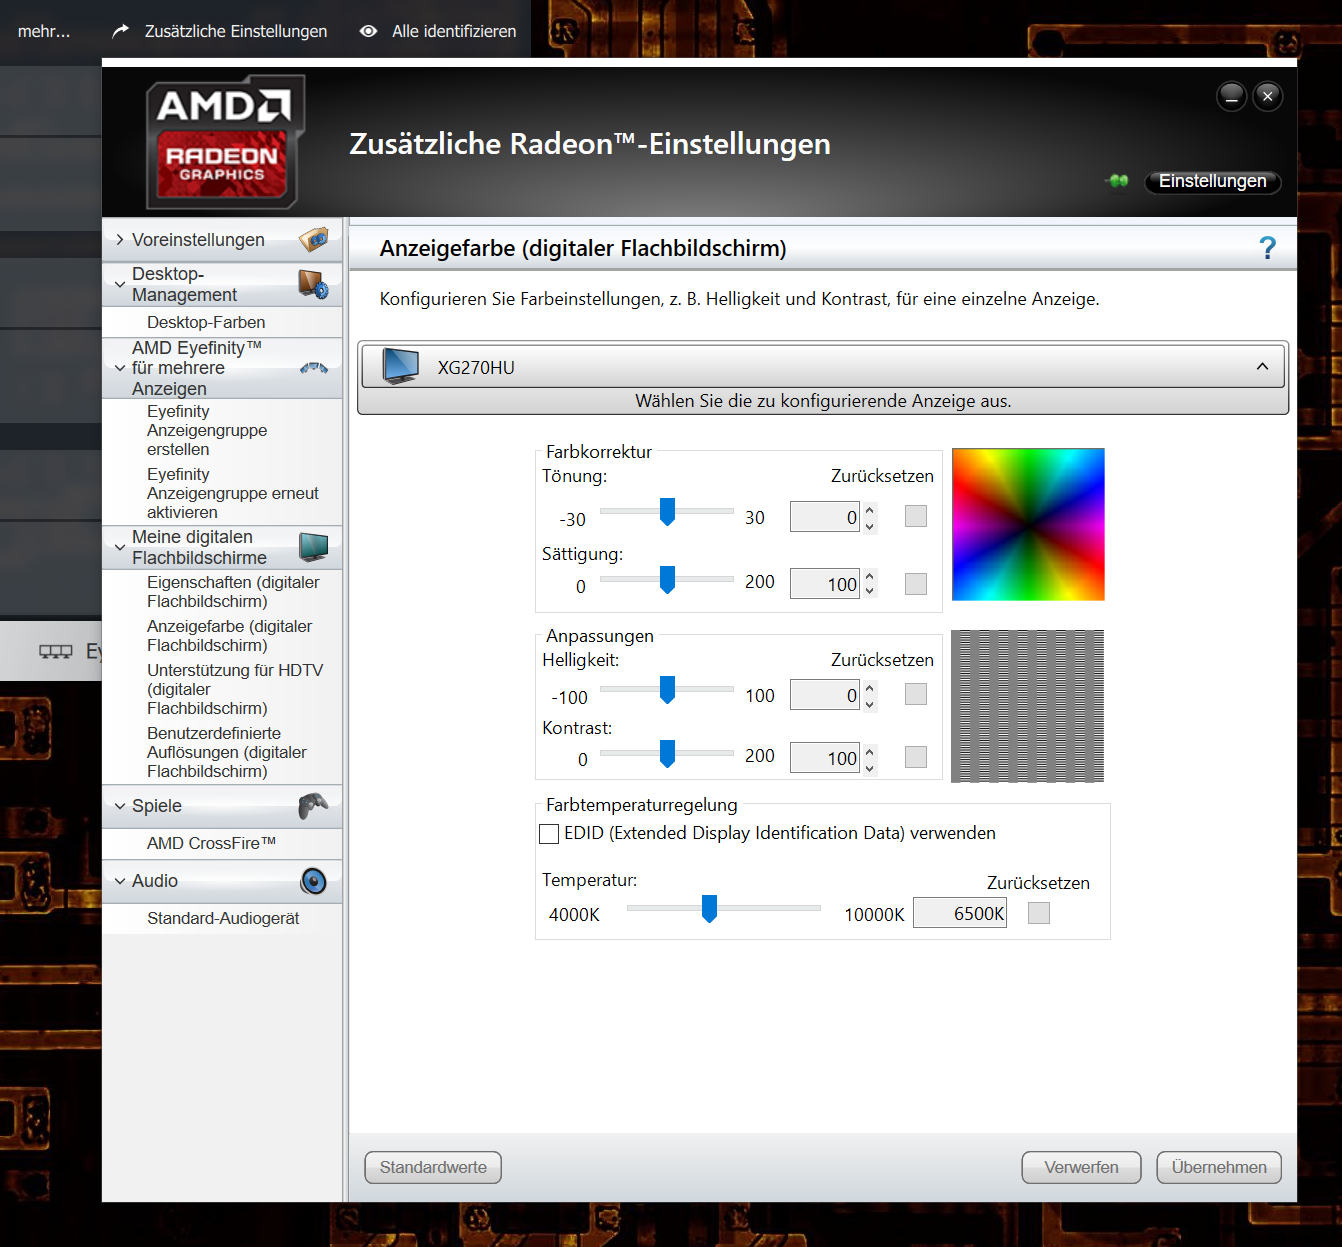Open Eyefinity Anzeigengruppe erneut aktivieren
Image resolution: width=1342 pixels, height=1247 pixels.
point(233,493)
